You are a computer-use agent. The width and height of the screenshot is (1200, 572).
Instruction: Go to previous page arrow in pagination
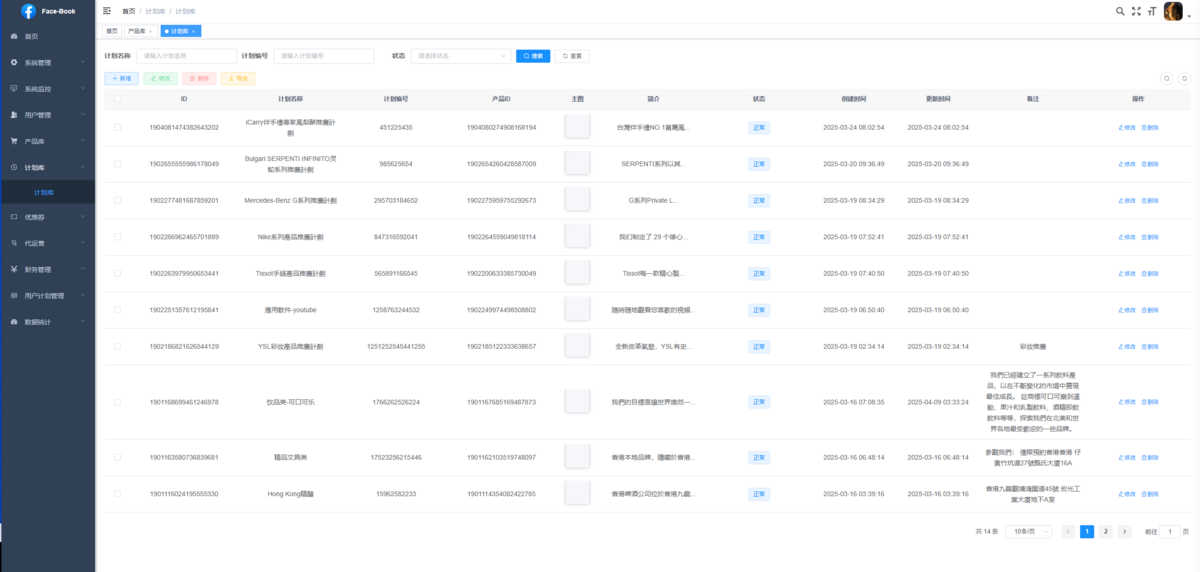[x=1069, y=532]
